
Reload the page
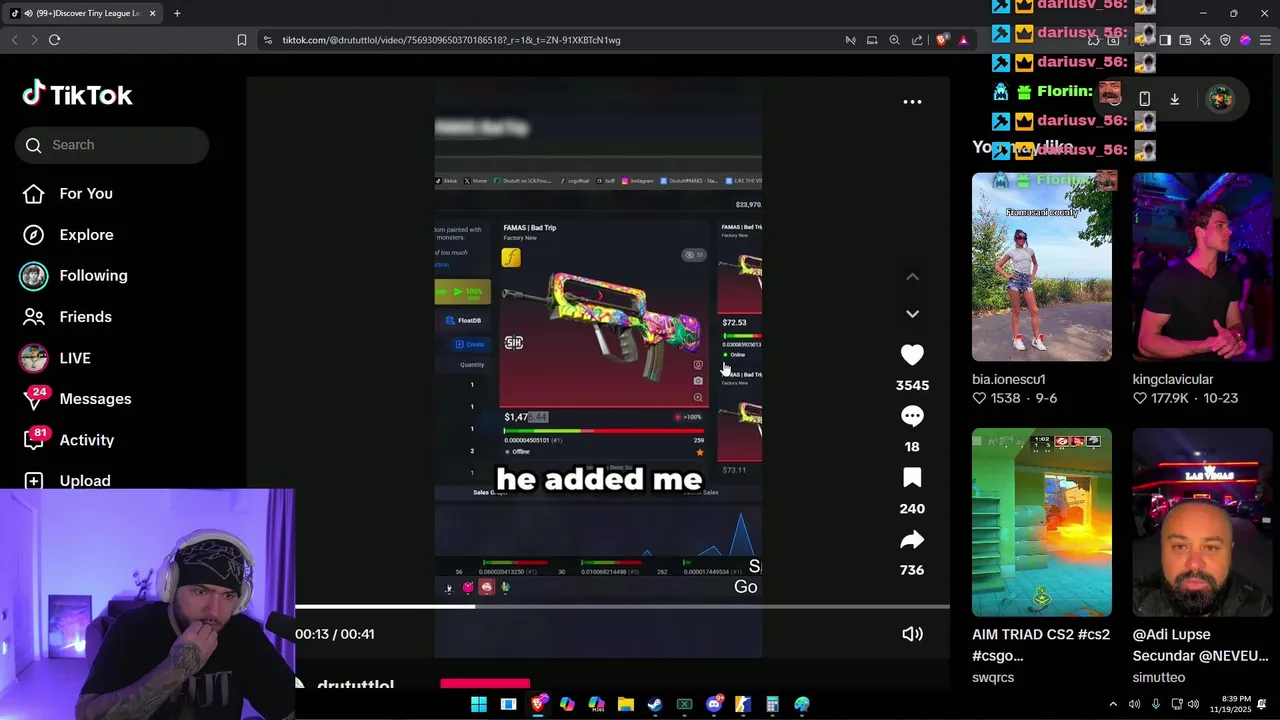(54, 40)
